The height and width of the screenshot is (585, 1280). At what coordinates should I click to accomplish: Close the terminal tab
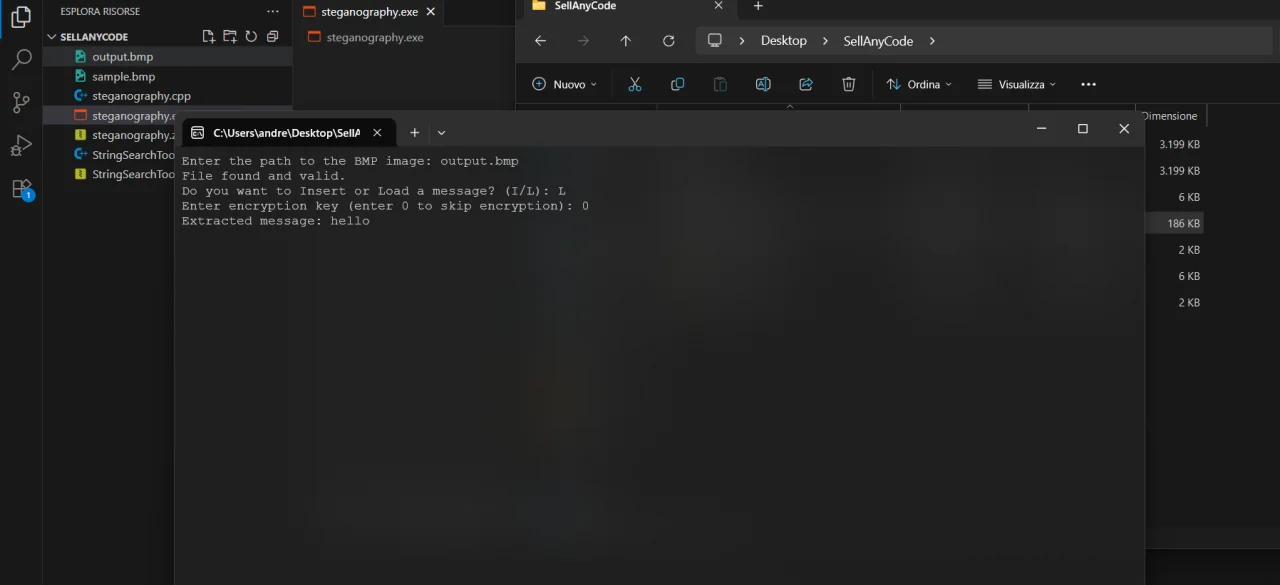(377, 132)
